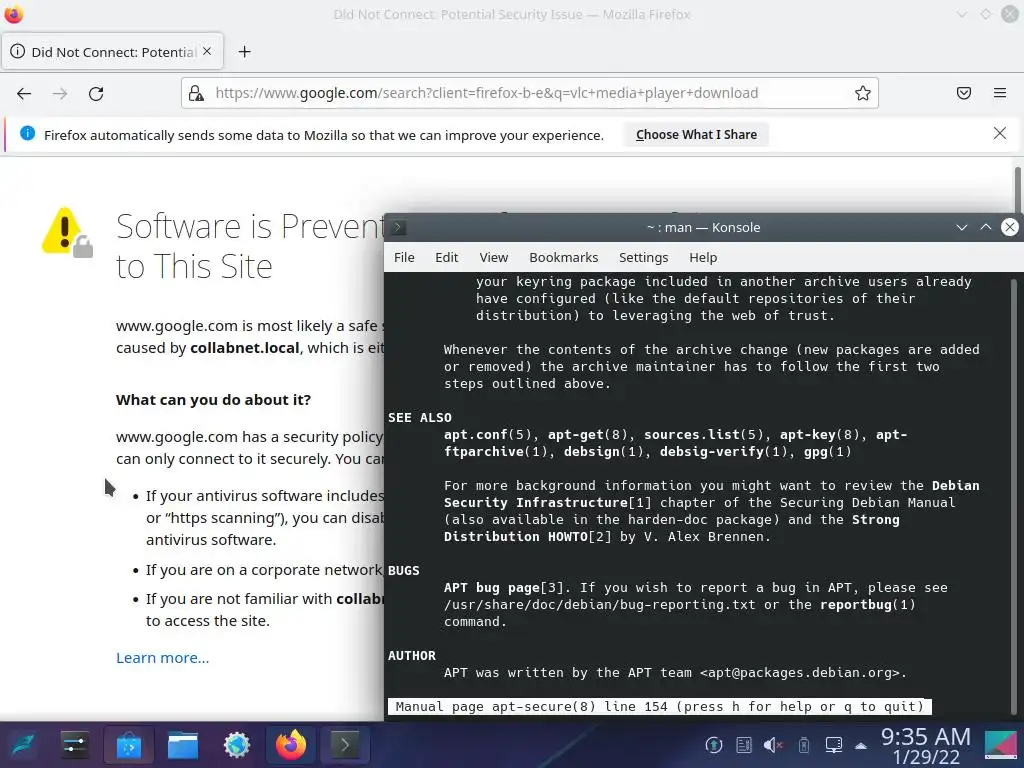Image resolution: width=1024 pixels, height=768 pixels.
Task: Close the Konsole window
Action: point(1010,227)
